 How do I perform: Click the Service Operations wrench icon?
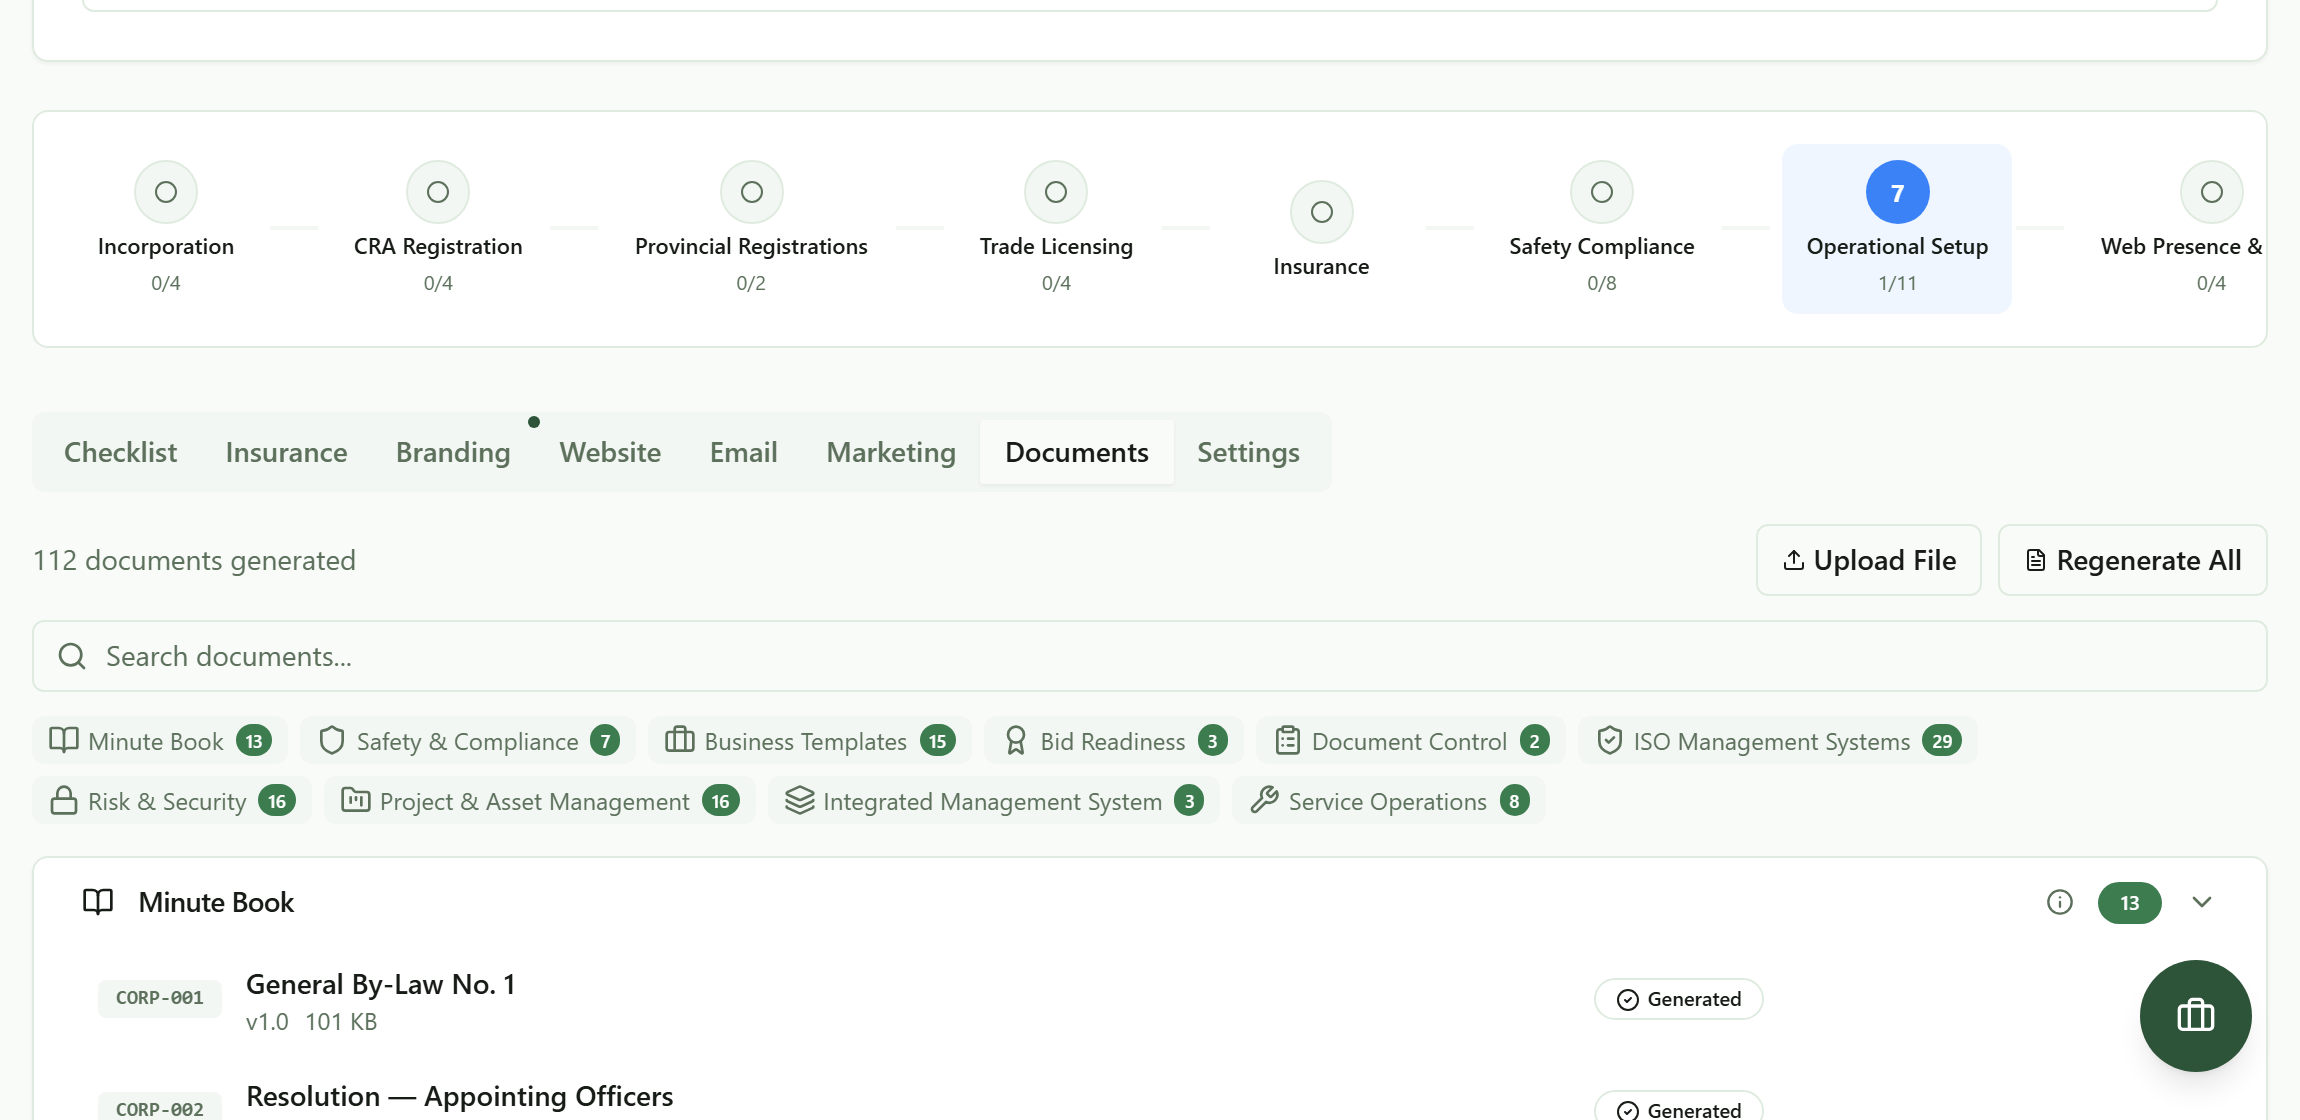pos(1265,800)
